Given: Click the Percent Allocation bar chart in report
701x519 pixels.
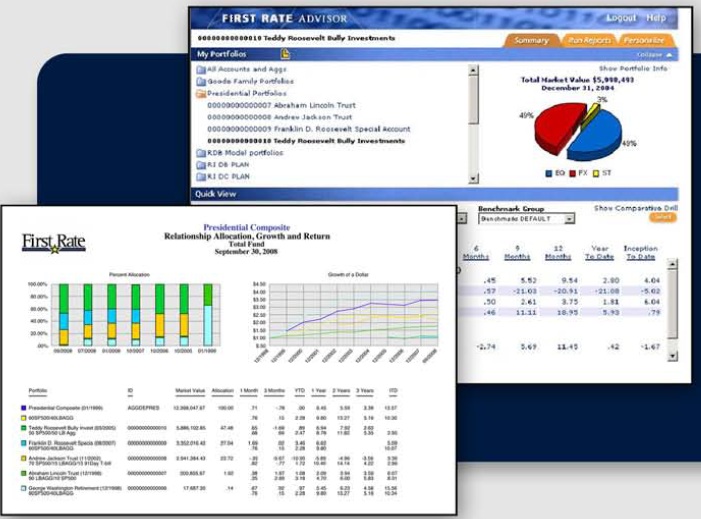Looking at the screenshot, I should pyautogui.click(x=123, y=315).
